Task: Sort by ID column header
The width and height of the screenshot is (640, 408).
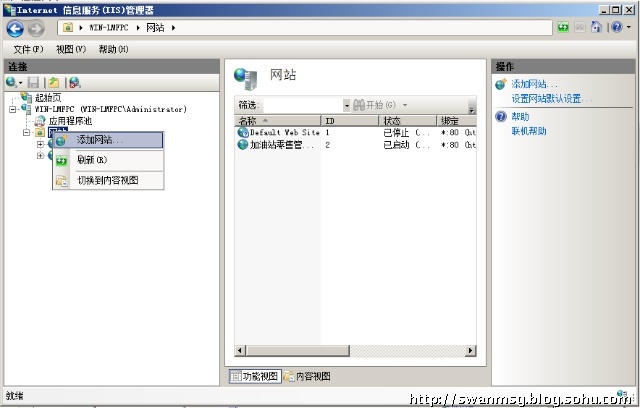Action: [x=350, y=121]
